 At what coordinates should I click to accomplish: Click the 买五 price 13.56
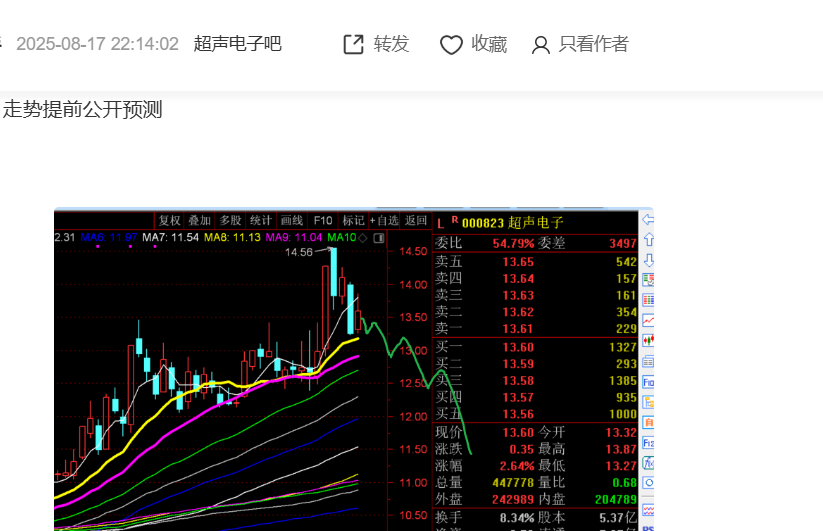518,415
